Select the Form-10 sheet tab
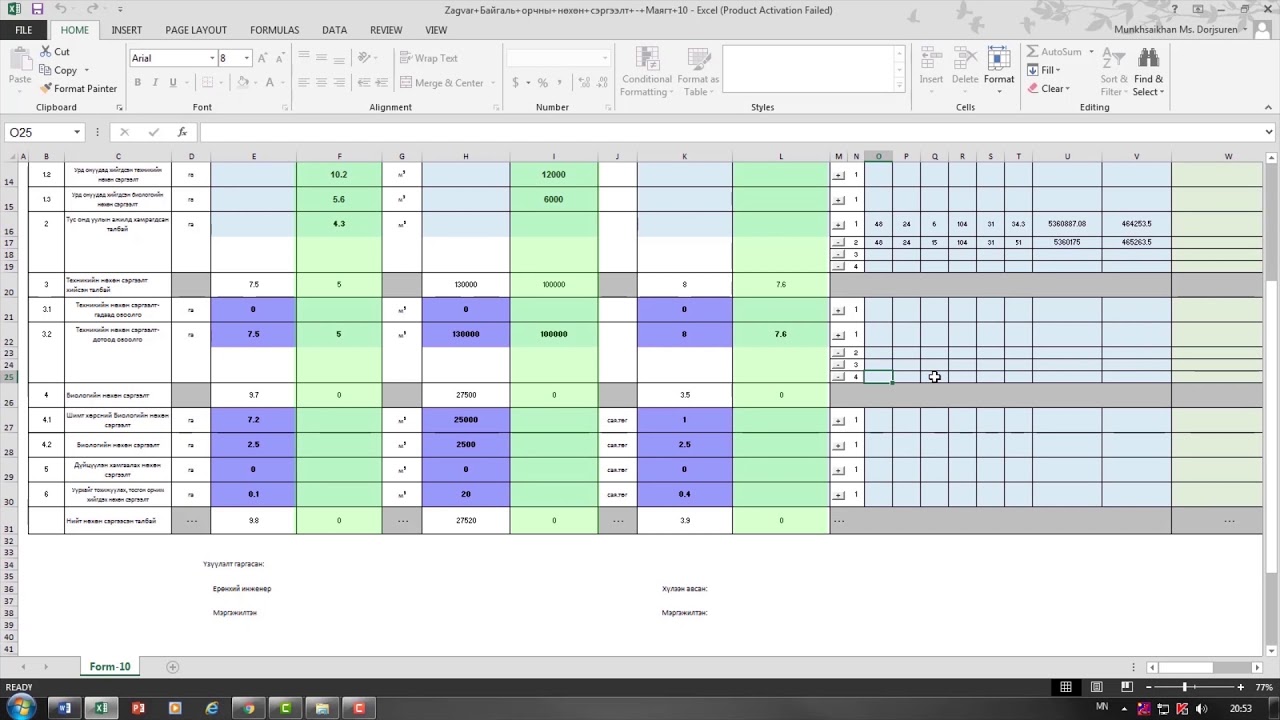The width and height of the screenshot is (1280, 720). pos(110,667)
